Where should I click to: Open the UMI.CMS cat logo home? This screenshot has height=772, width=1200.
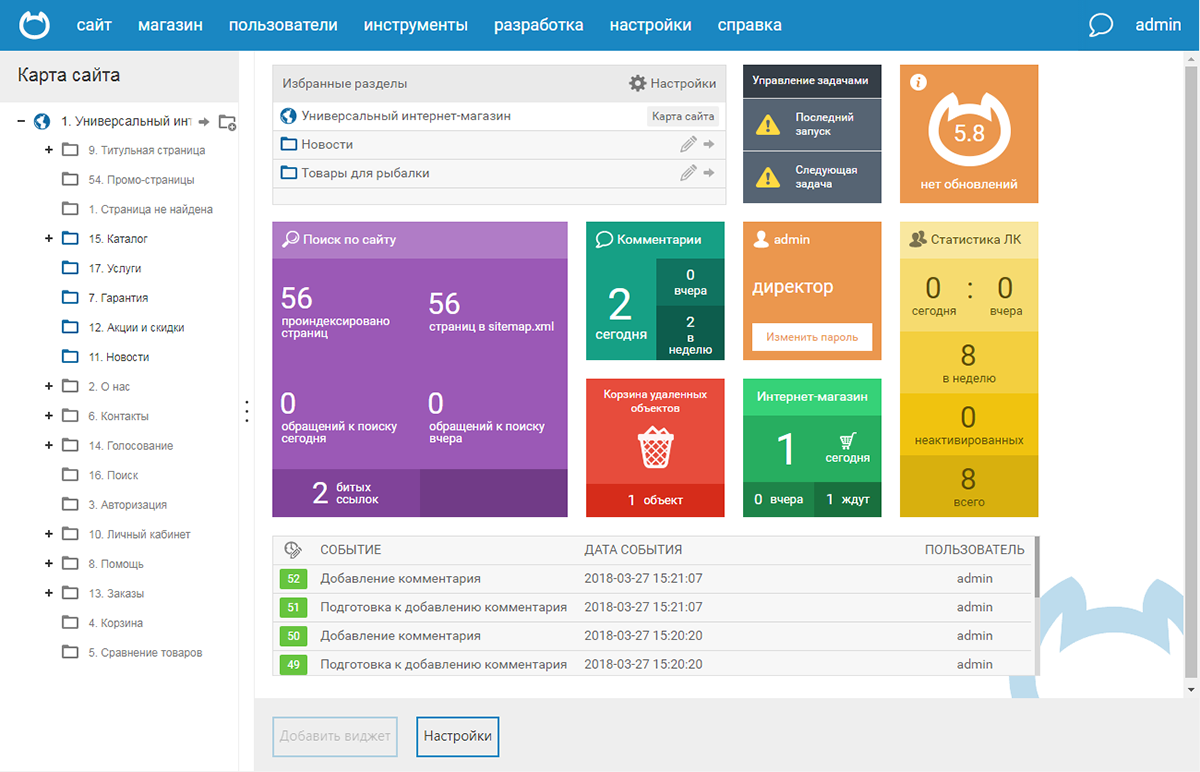pyautogui.click(x=34, y=25)
